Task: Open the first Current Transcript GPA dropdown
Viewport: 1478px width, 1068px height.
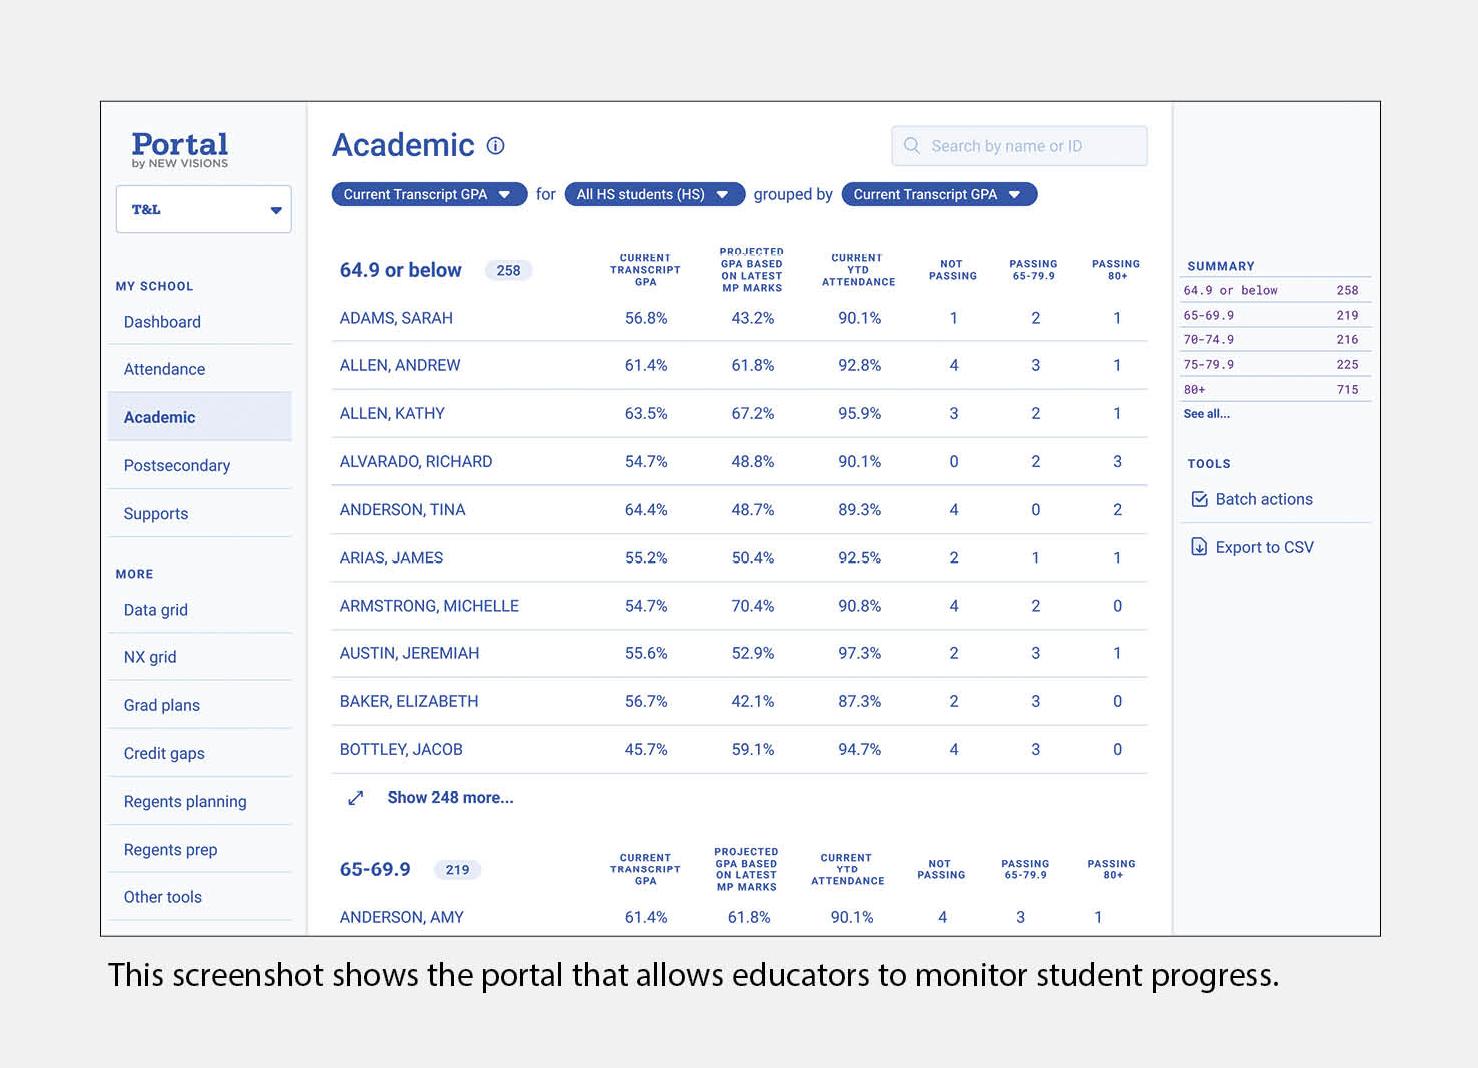Action: [x=429, y=194]
